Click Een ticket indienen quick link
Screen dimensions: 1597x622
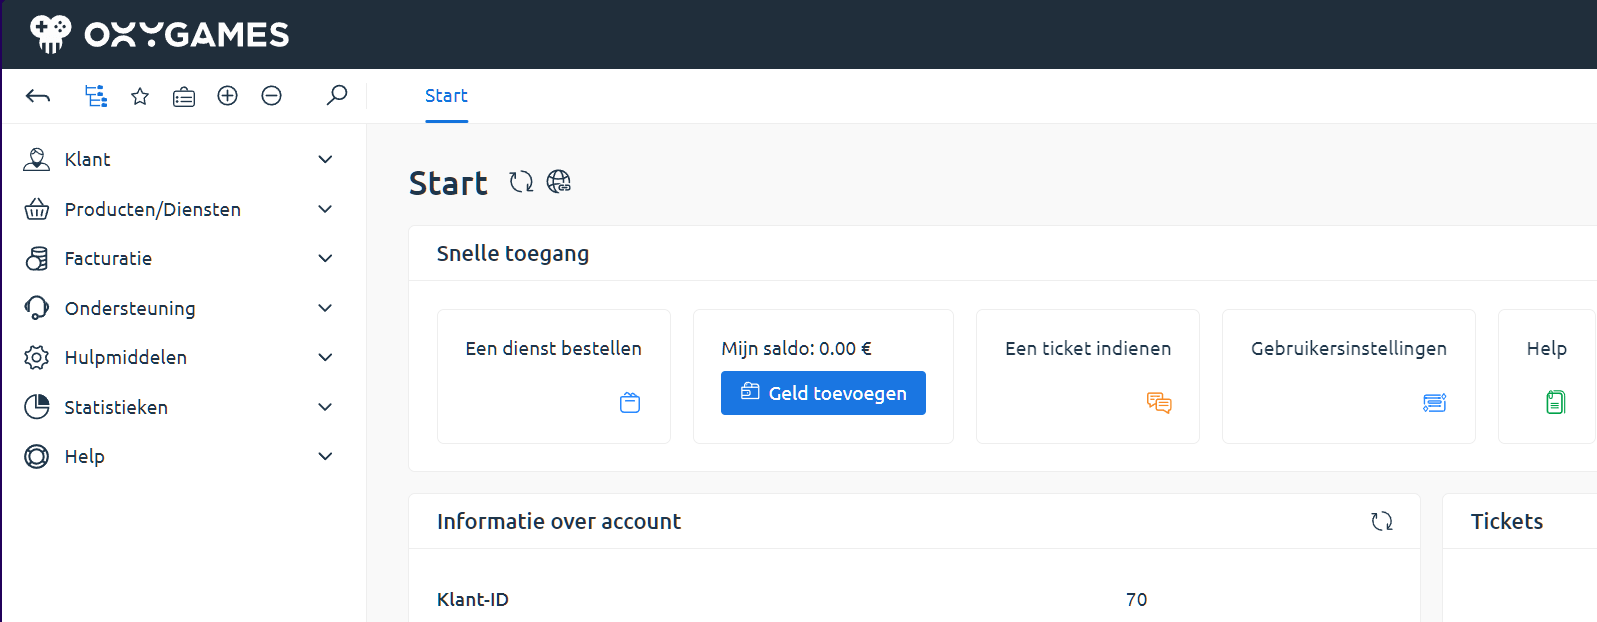(x=1088, y=376)
